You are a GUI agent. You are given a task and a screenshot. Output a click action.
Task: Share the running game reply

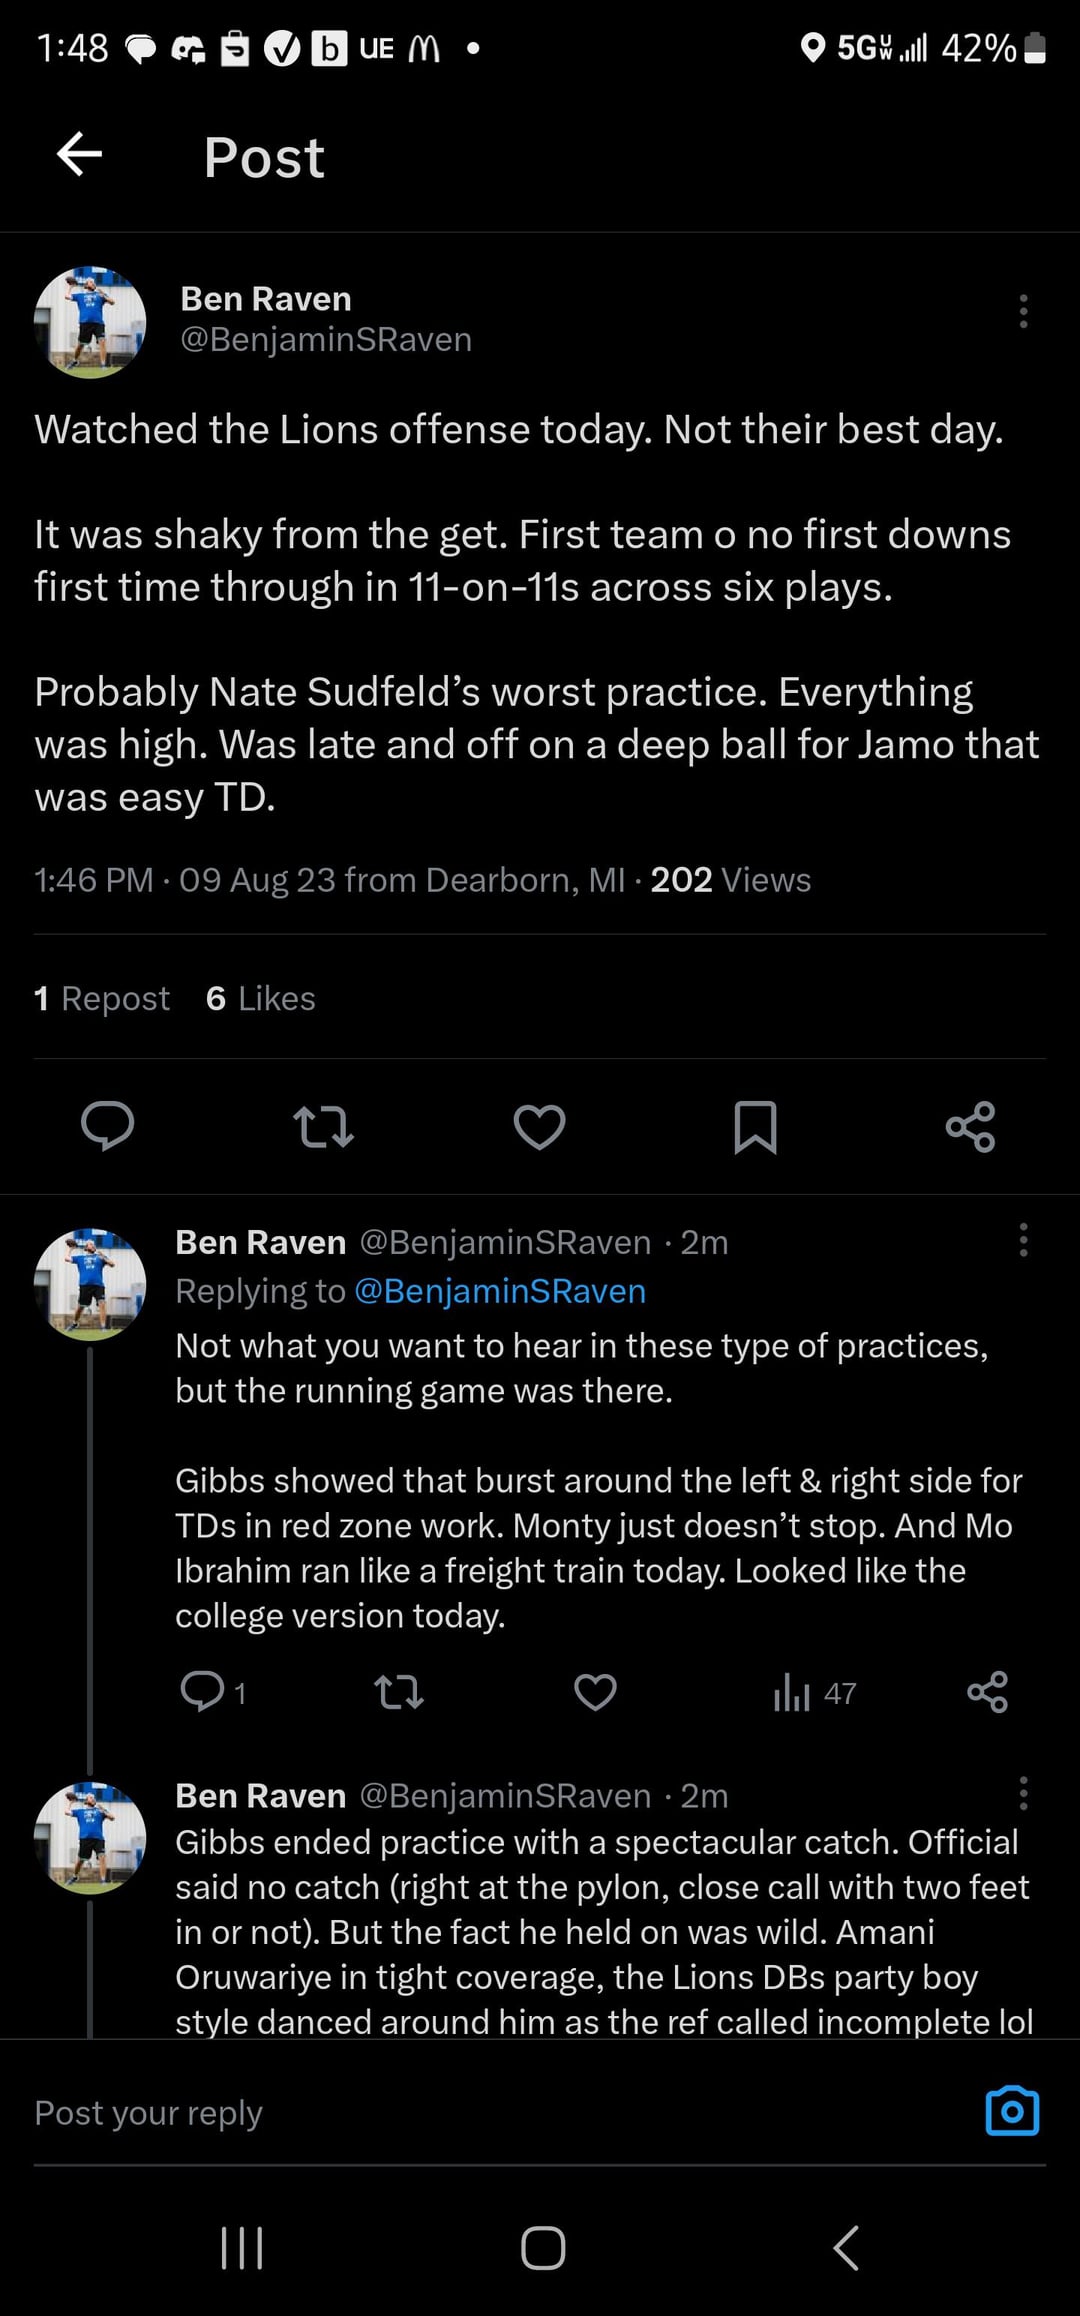coord(988,1692)
